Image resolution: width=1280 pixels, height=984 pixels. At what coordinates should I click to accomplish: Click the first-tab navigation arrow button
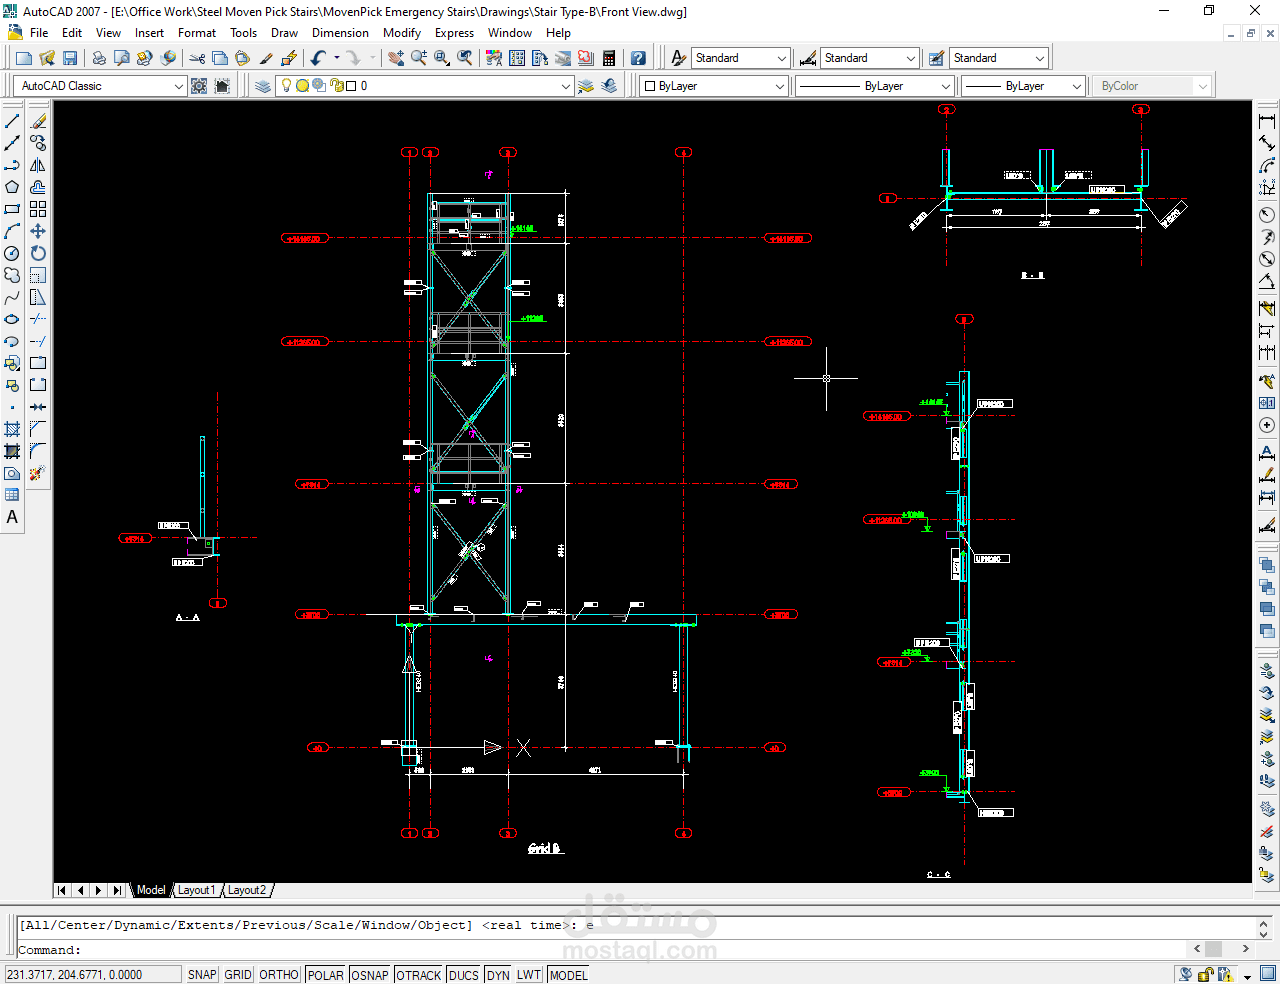point(62,890)
